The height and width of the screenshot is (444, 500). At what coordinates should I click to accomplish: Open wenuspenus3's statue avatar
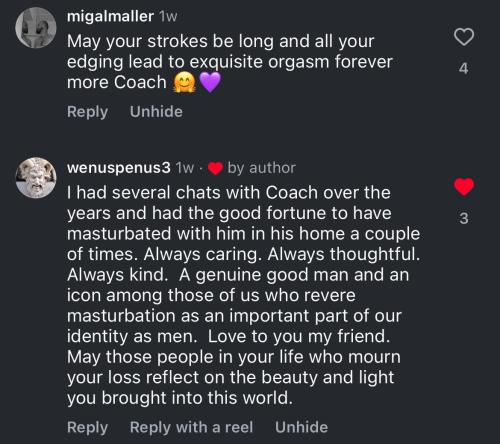[x=36, y=178]
